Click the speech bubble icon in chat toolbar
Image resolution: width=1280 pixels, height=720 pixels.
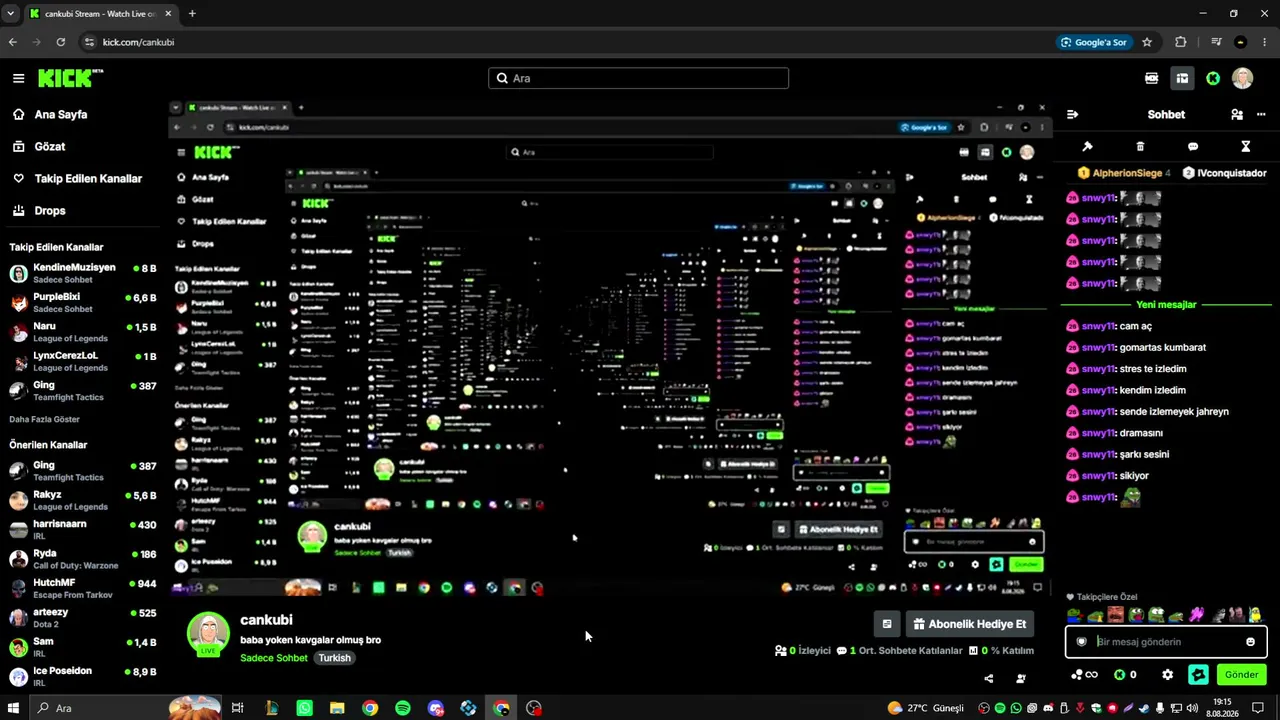[1193, 147]
